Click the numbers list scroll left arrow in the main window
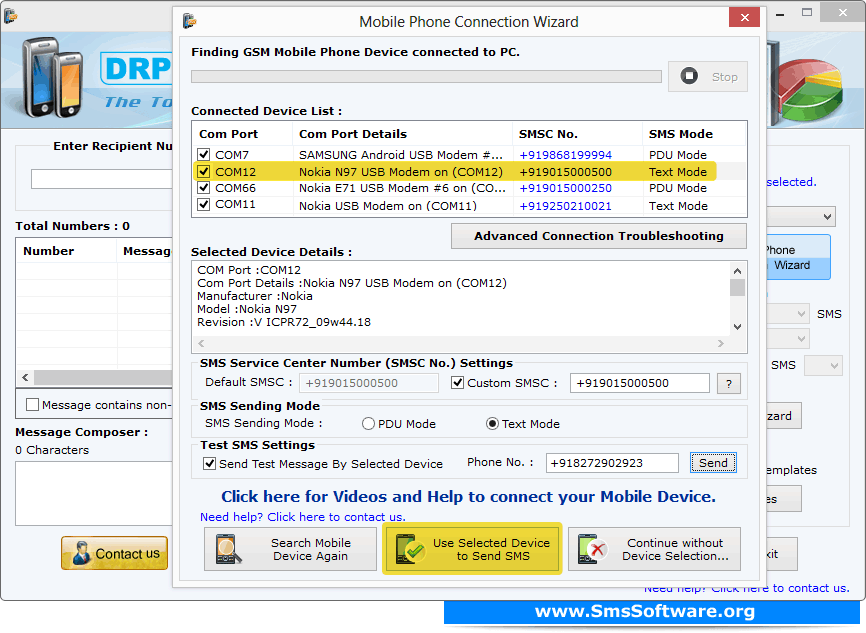This screenshot has width=866, height=633. tap(25, 377)
